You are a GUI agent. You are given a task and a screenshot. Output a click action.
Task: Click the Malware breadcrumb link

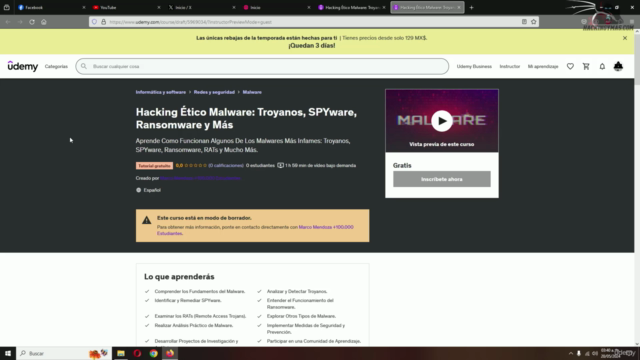(252, 92)
